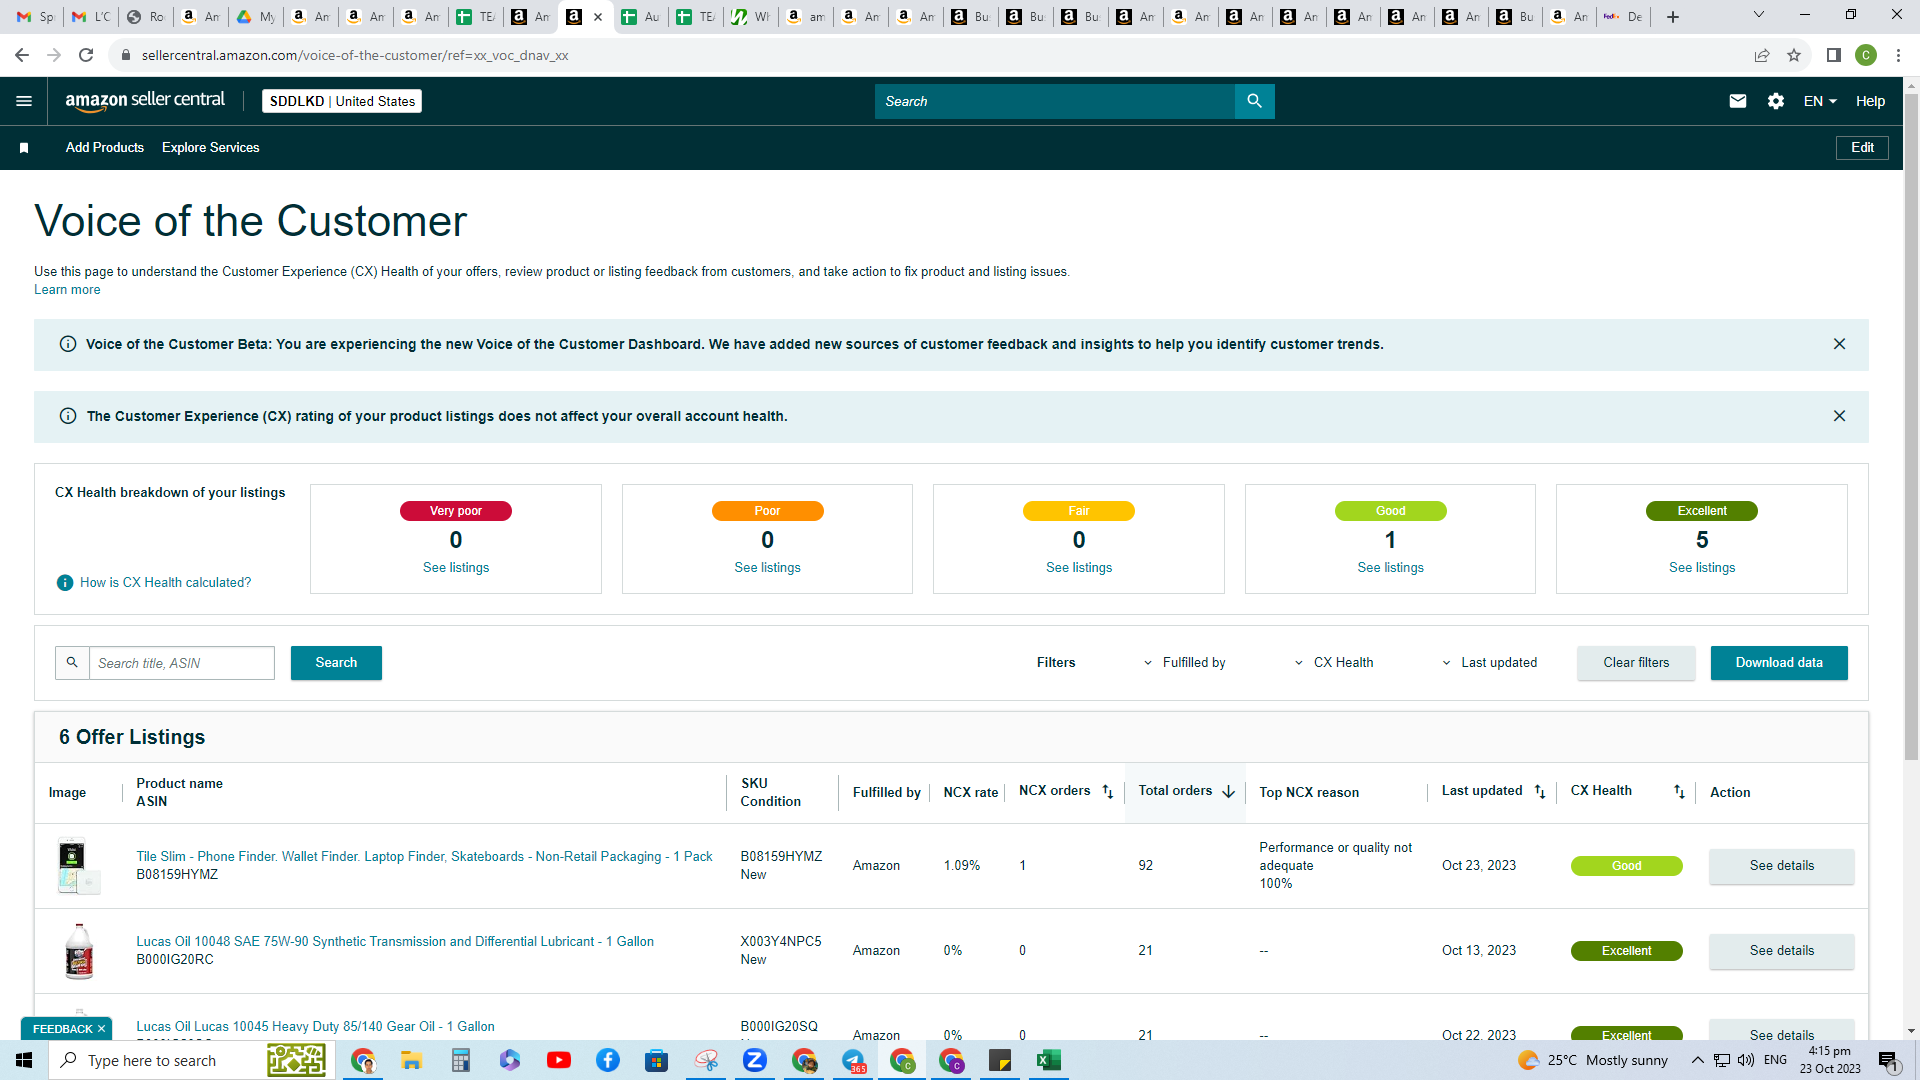The height and width of the screenshot is (1080, 1920).
Task: Open a new browser tab
Action: pos(1673,17)
